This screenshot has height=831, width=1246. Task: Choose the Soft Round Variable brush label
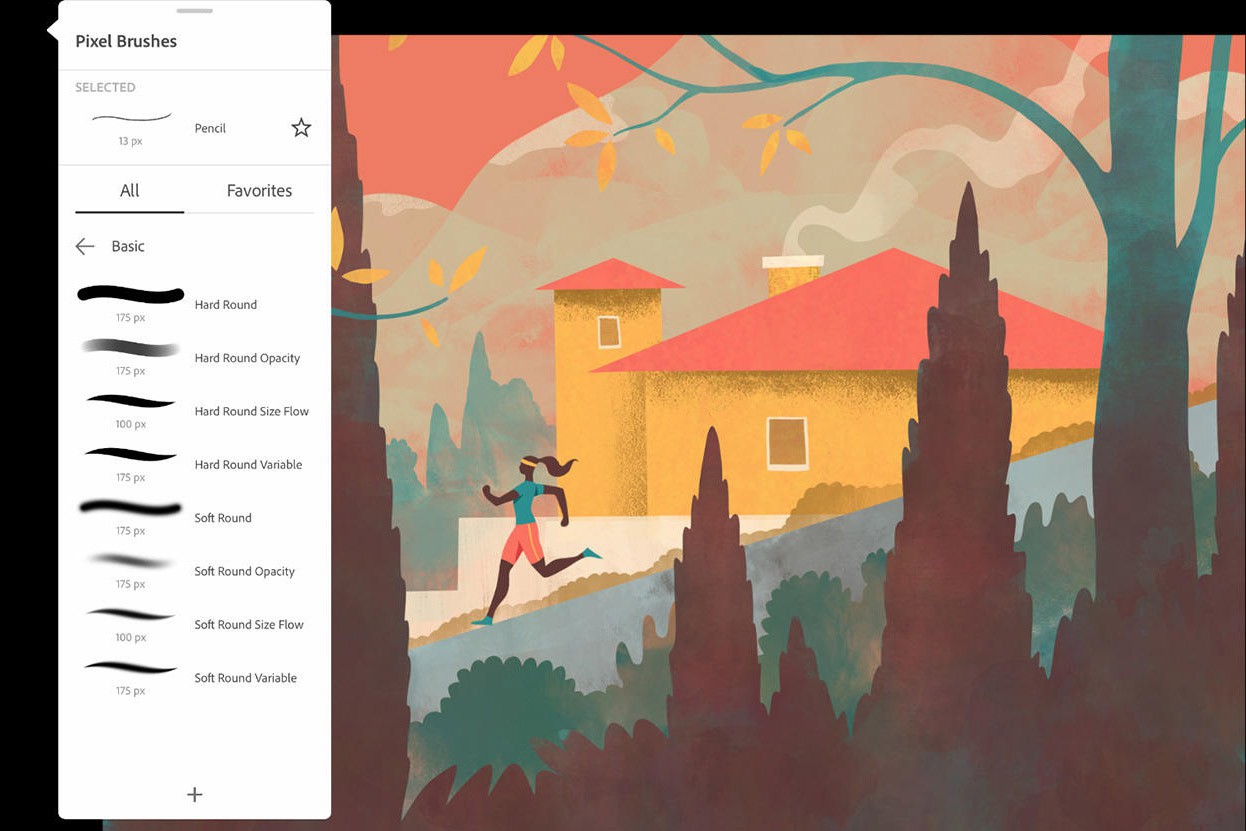tap(246, 678)
